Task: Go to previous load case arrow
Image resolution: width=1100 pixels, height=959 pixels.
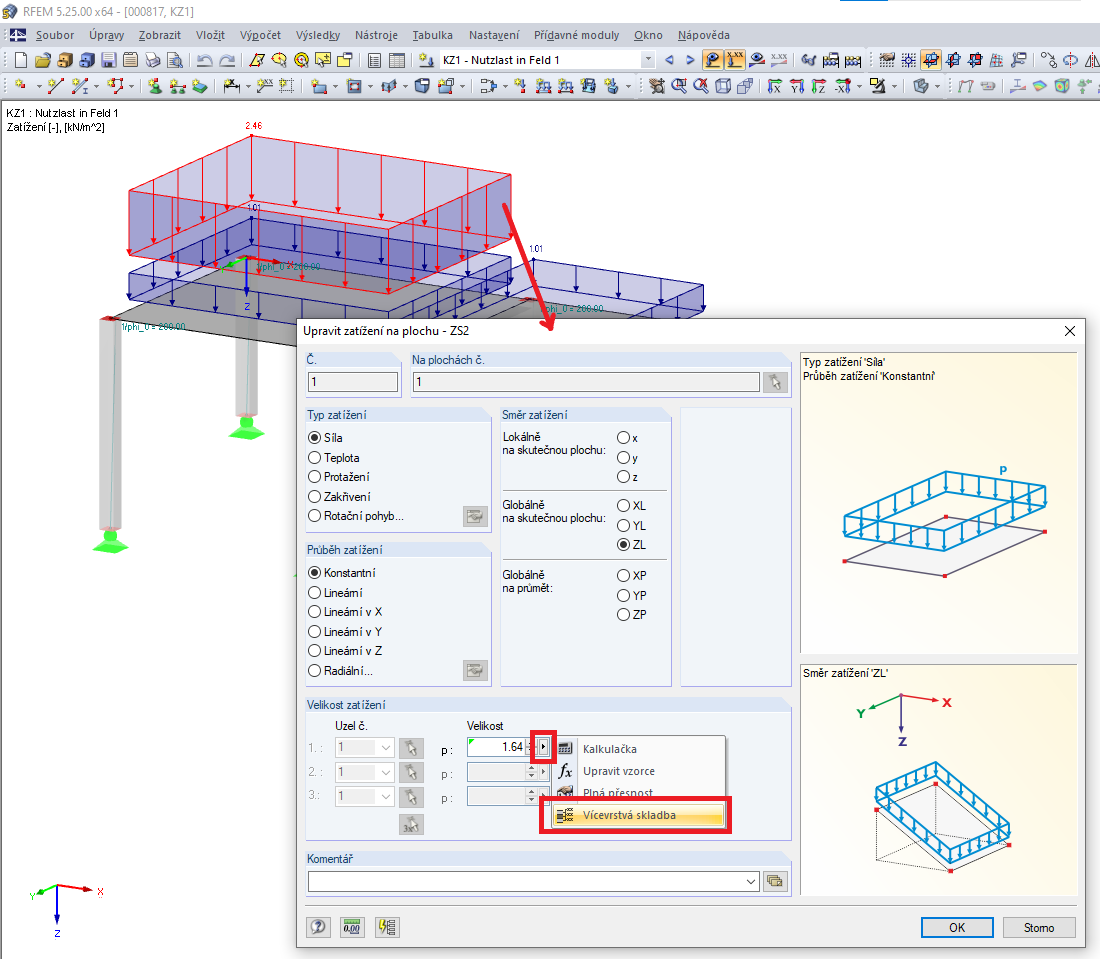Action: pyautogui.click(x=669, y=60)
